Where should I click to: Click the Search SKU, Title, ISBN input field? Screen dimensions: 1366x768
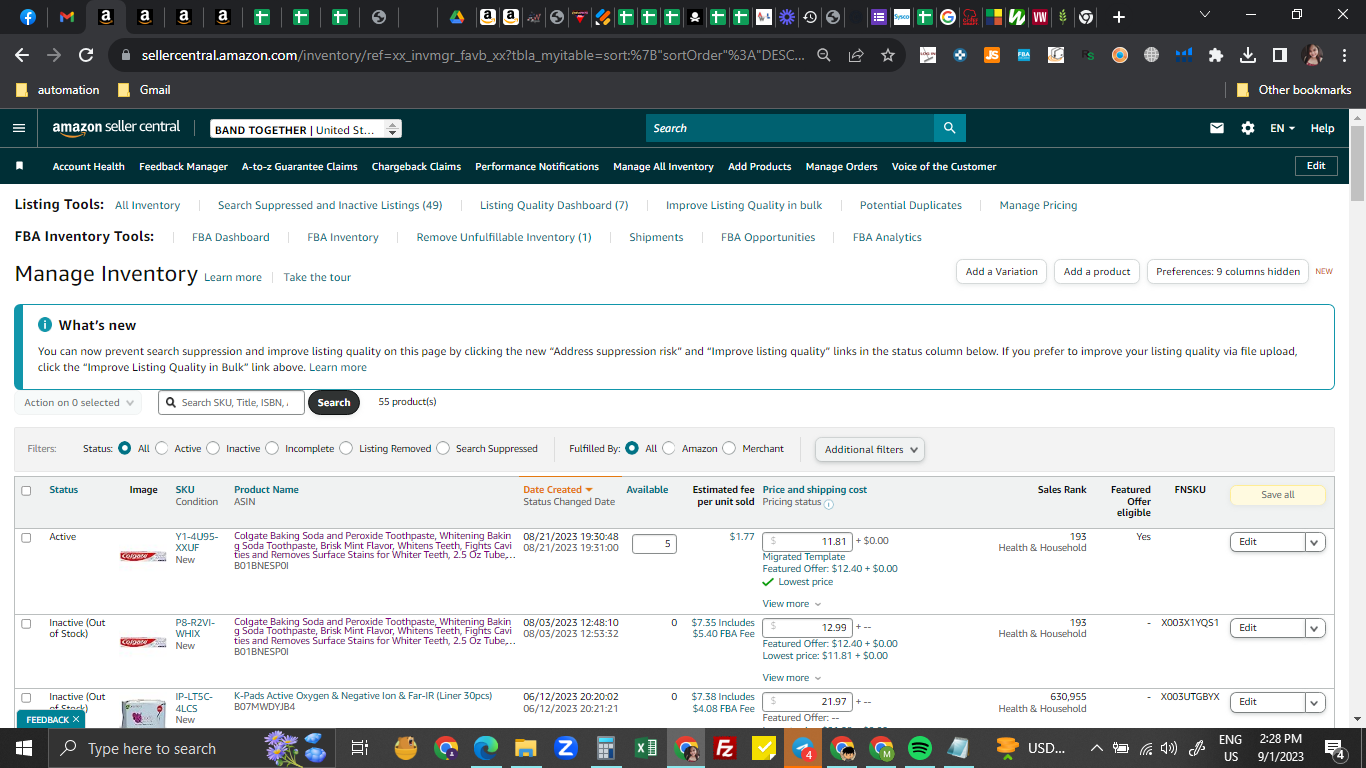pyautogui.click(x=231, y=403)
